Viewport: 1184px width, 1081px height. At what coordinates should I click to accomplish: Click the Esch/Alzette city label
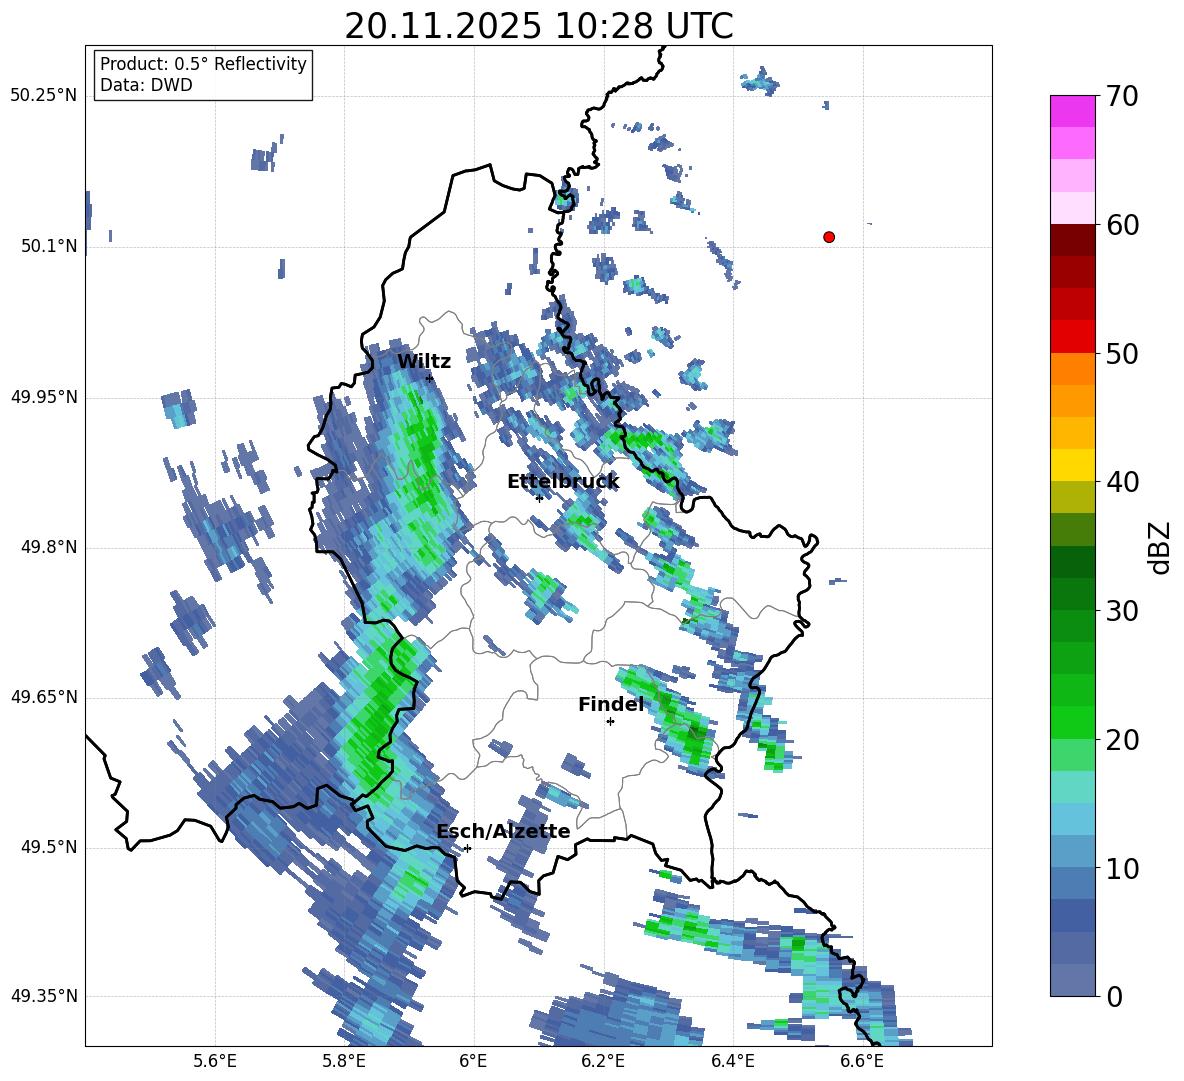point(503,832)
